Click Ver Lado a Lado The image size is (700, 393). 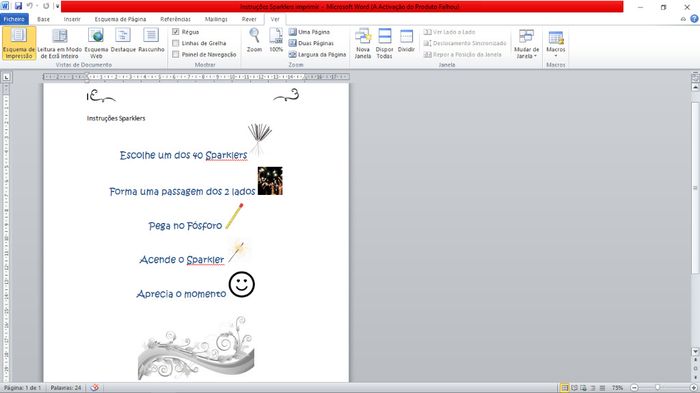[x=450, y=32]
